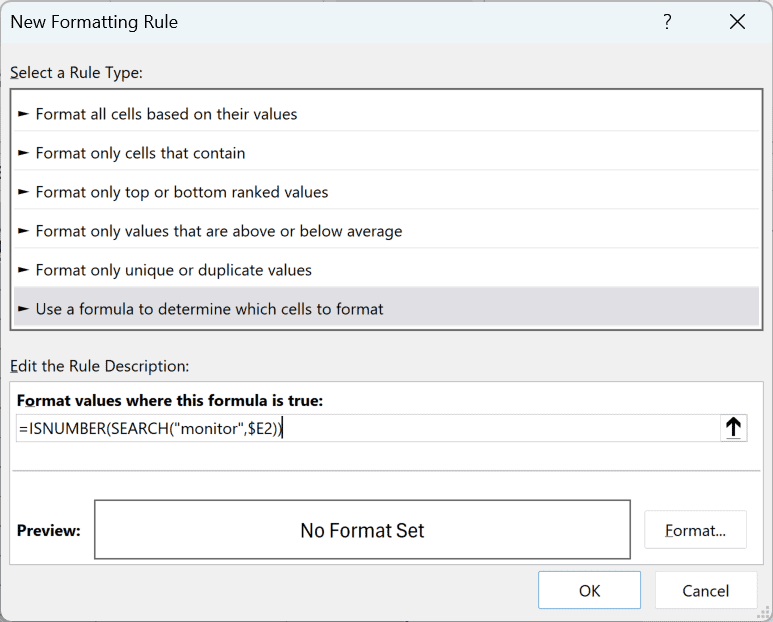Screen dimensions: 773x622
Task: Click the 'Select a Rule Type:' label
Action: (76, 73)
